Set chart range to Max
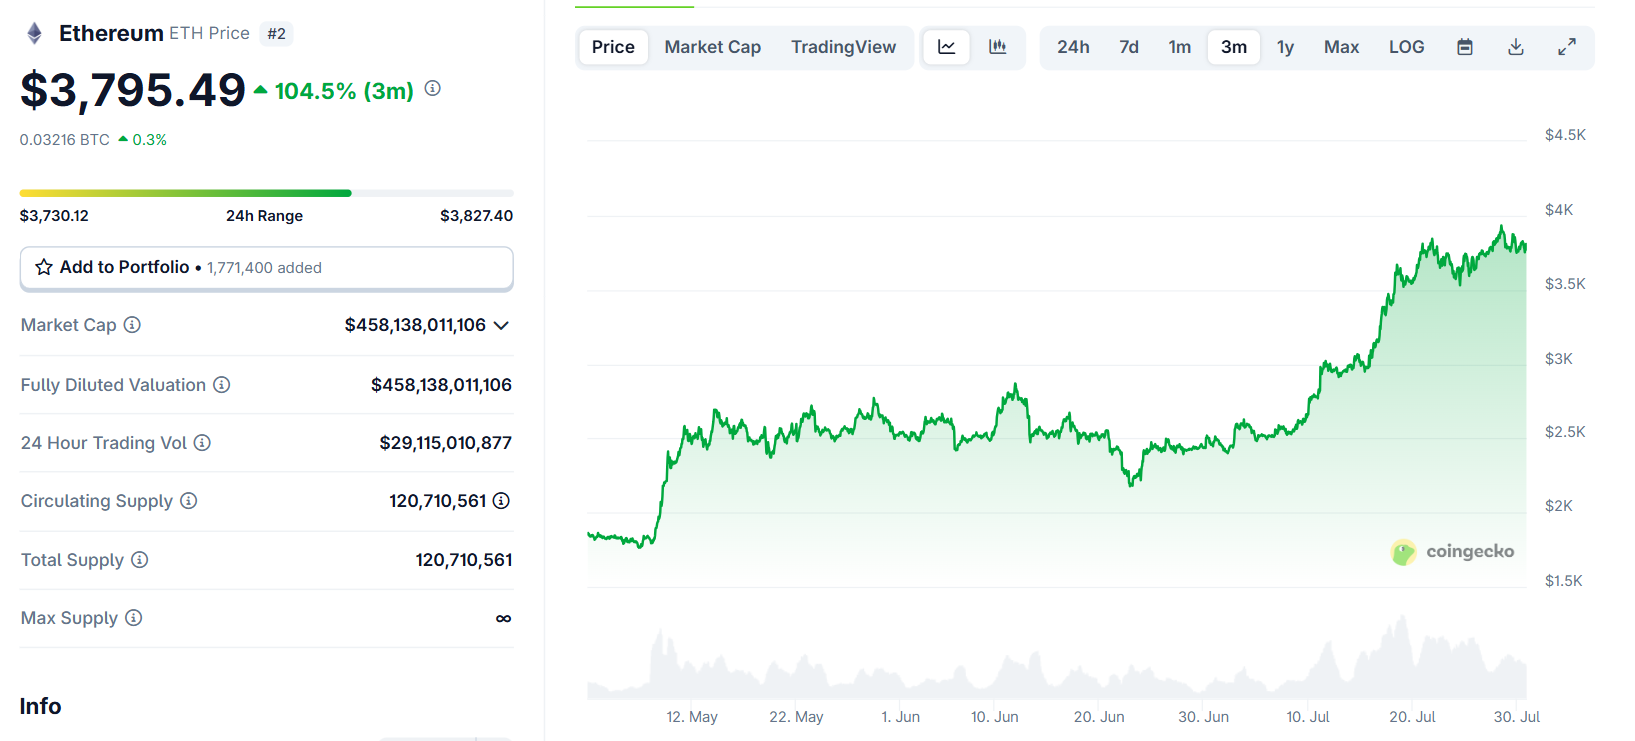Image resolution: width=1635 pixels, height=741 pixels. click(1342, 47)
